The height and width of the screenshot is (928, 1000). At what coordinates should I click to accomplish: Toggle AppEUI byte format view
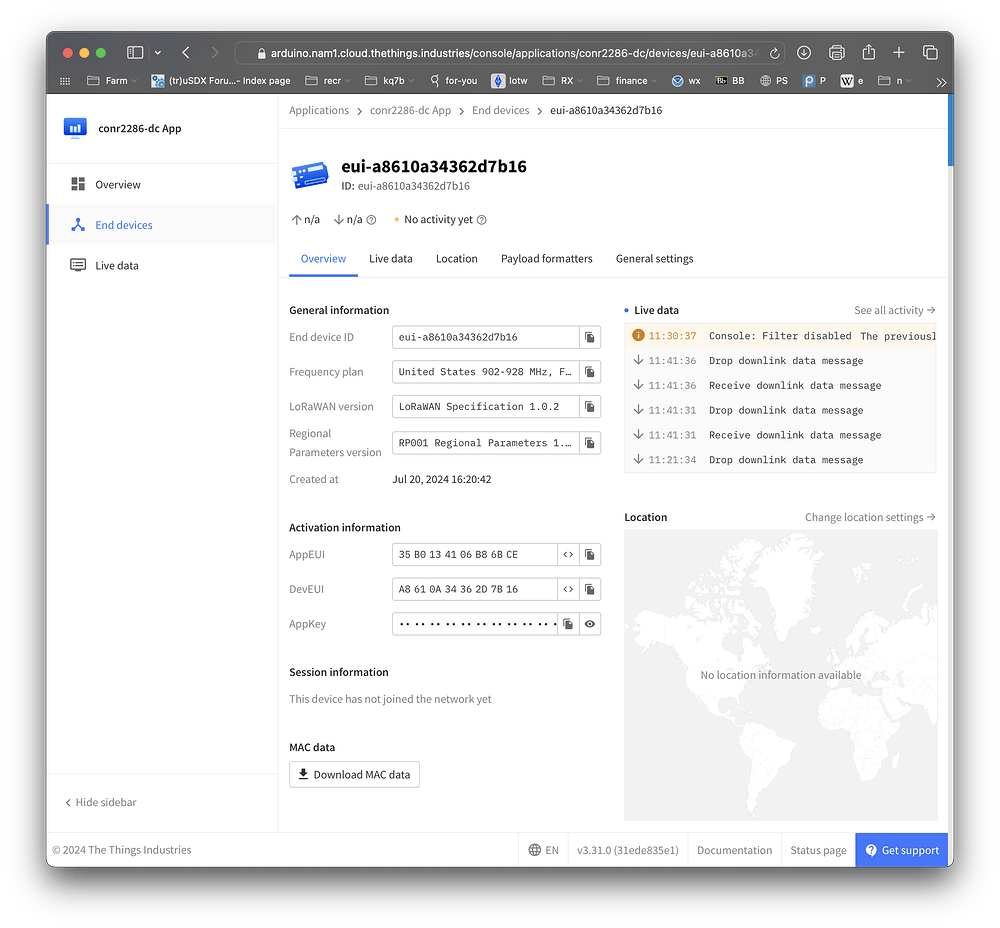[x=568, y=554]
